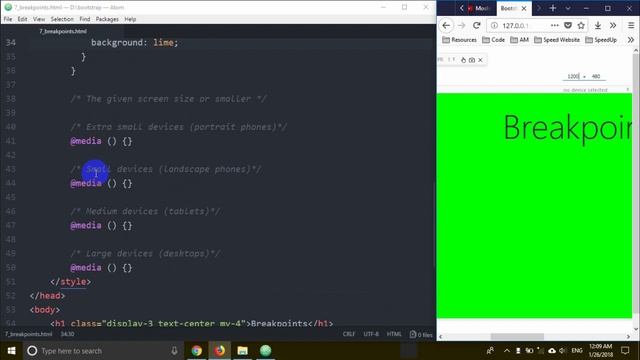This screenshot has width=640, height=360.
Task: Open SpeedUp bookmark folder
Action: [x=601, y=40]
